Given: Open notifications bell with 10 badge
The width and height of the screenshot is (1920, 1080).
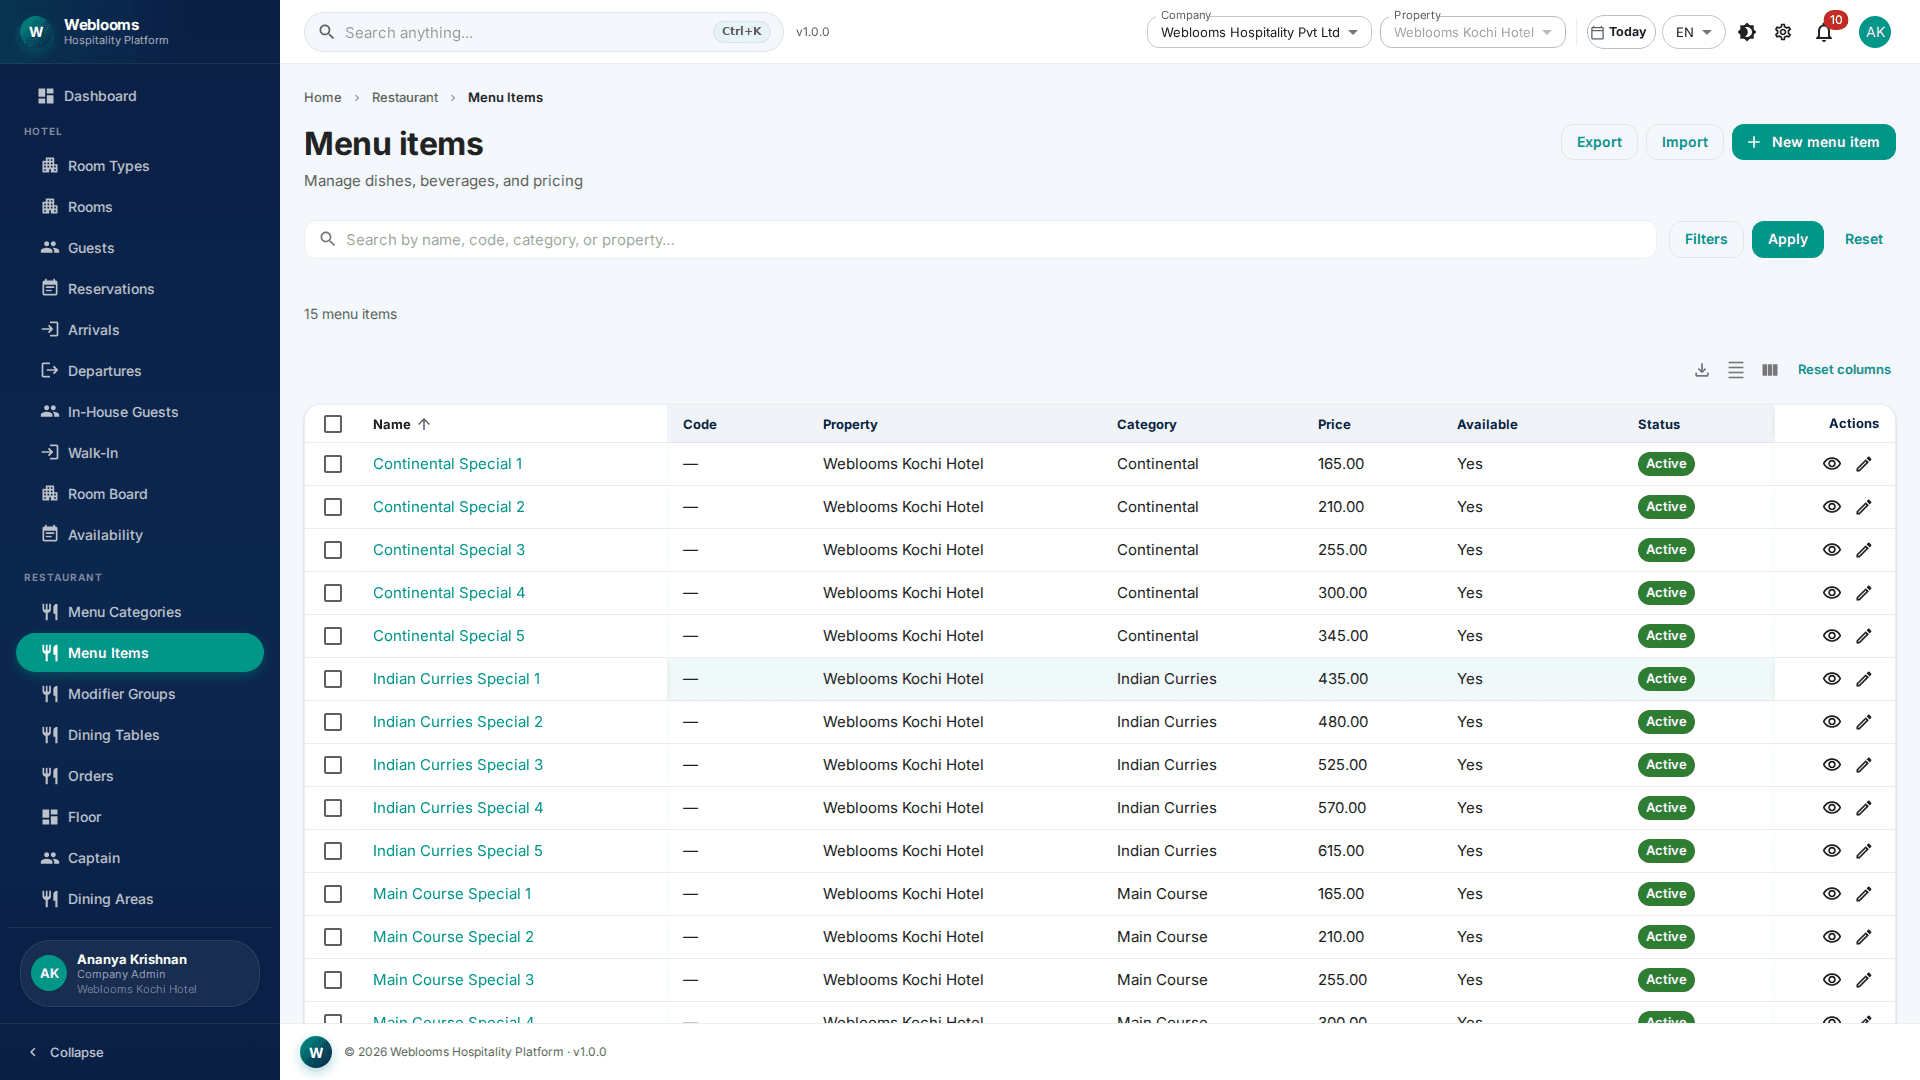Looking at the screenshot, I should (1824, 32).
